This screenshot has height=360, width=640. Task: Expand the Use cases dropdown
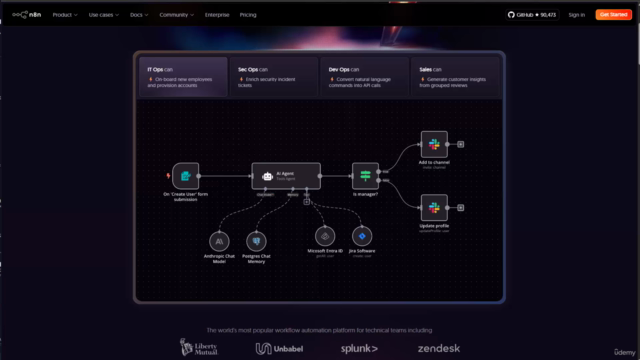point(104,15)
